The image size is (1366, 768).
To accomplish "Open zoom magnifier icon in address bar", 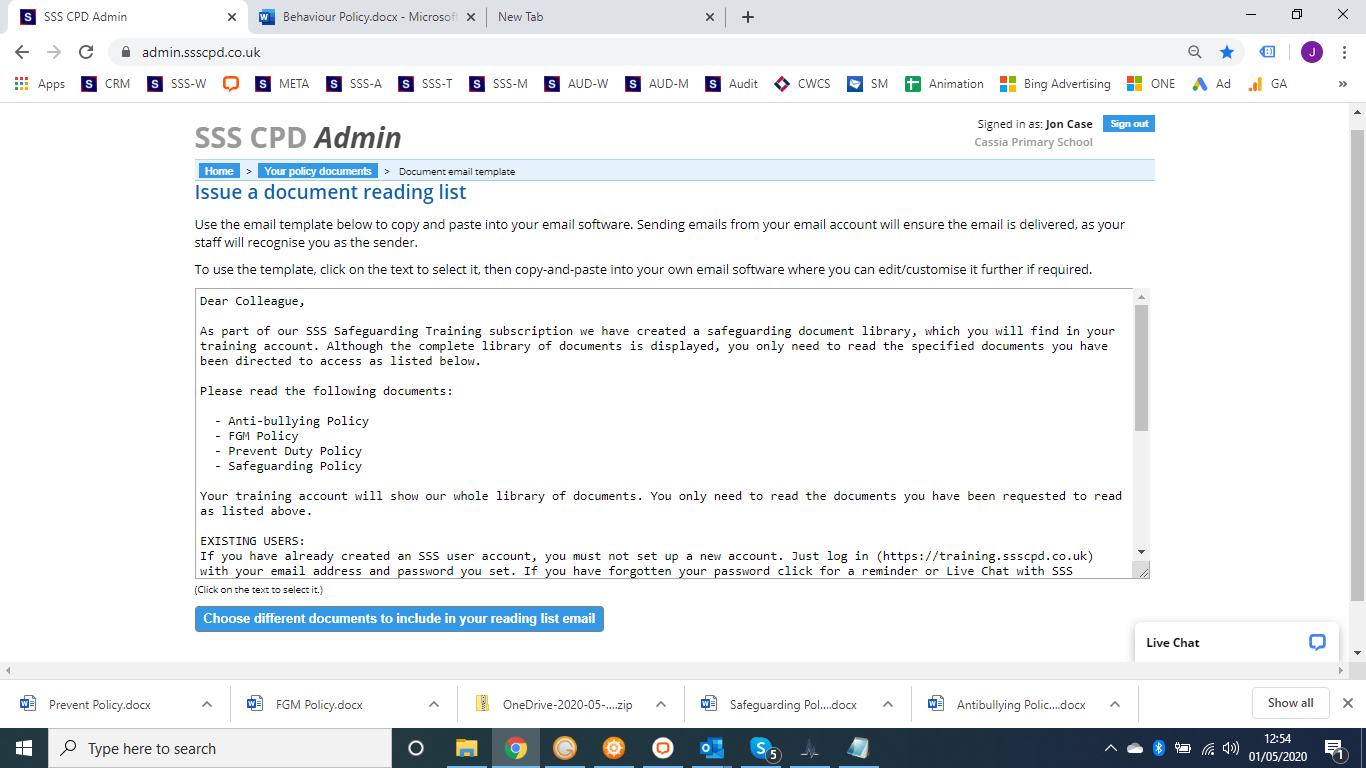I will click(x=1195, y=52).
